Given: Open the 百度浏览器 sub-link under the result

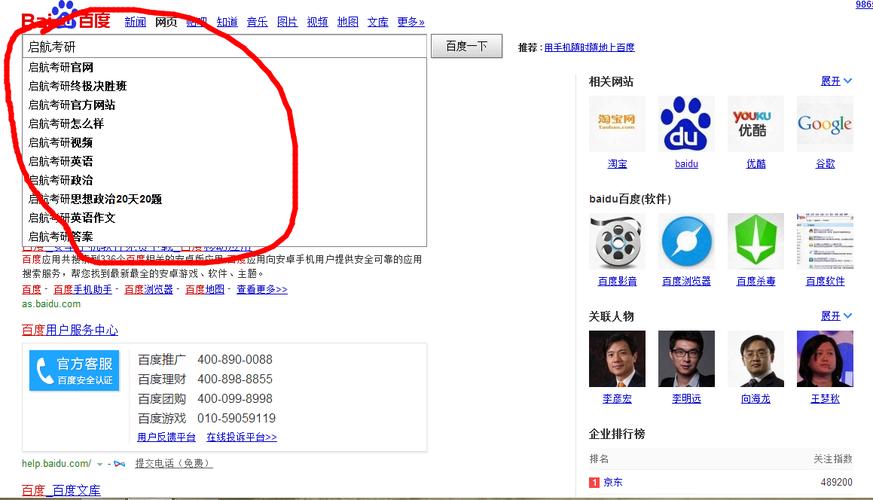Looking at the screenshot, I should pyautogui.click(x=148, y=290).
